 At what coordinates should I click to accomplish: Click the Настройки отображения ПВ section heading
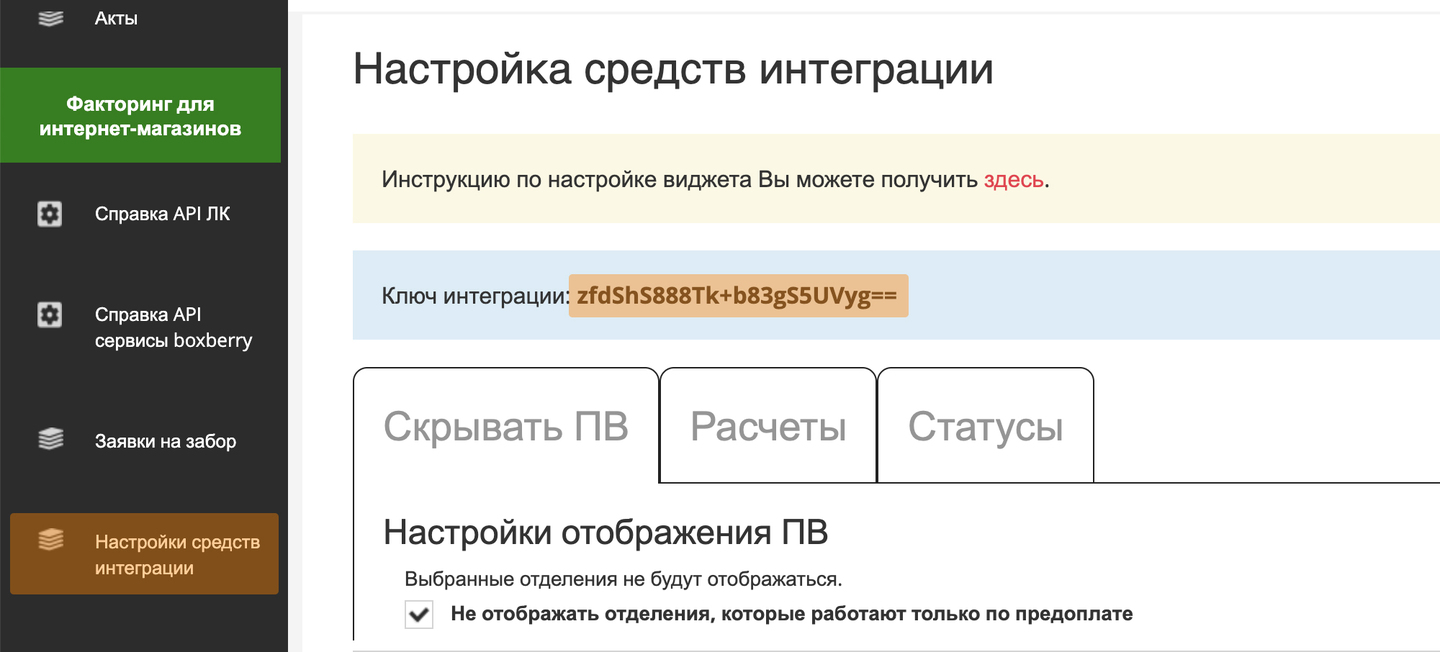[x=605, y=532]
